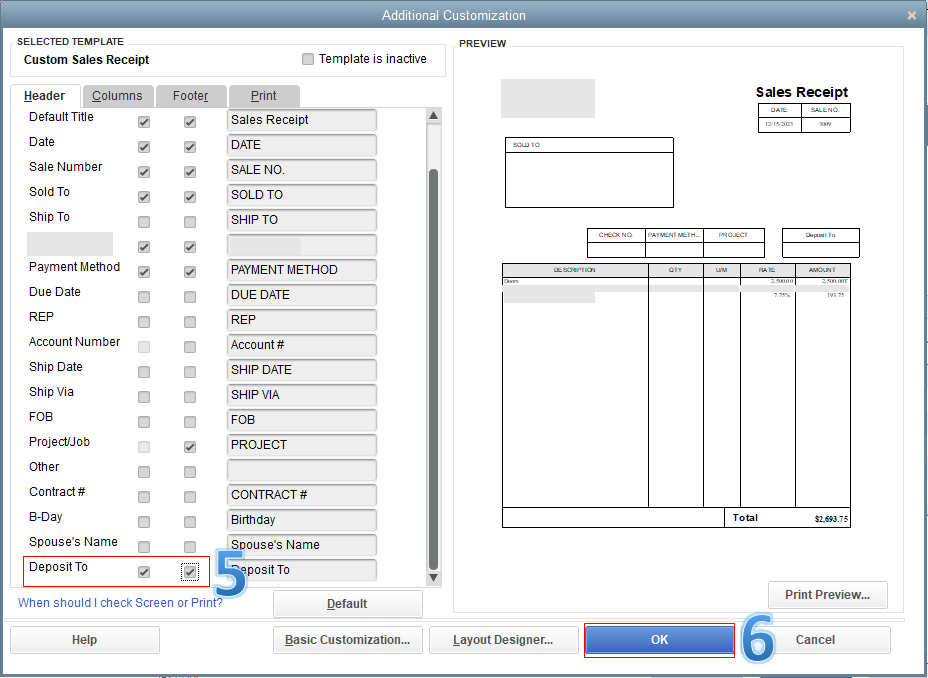Toggle the Project/Job Print checkbox
This screenshot has height=678, width=928.
pos(189,446)
